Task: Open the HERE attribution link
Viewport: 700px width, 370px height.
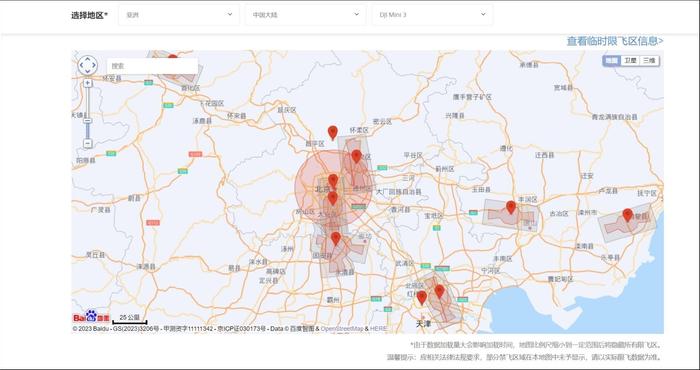Action: click(379, 329)
